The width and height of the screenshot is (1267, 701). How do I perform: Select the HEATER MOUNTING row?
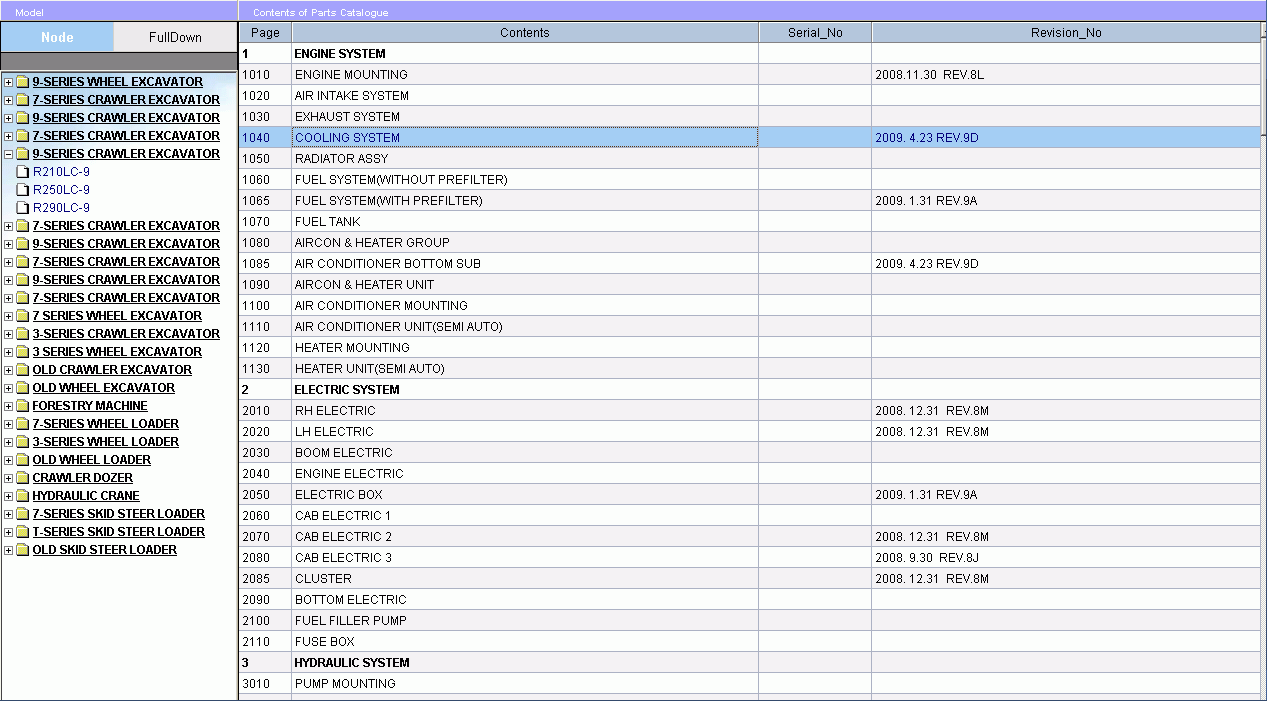coord(750,348)
